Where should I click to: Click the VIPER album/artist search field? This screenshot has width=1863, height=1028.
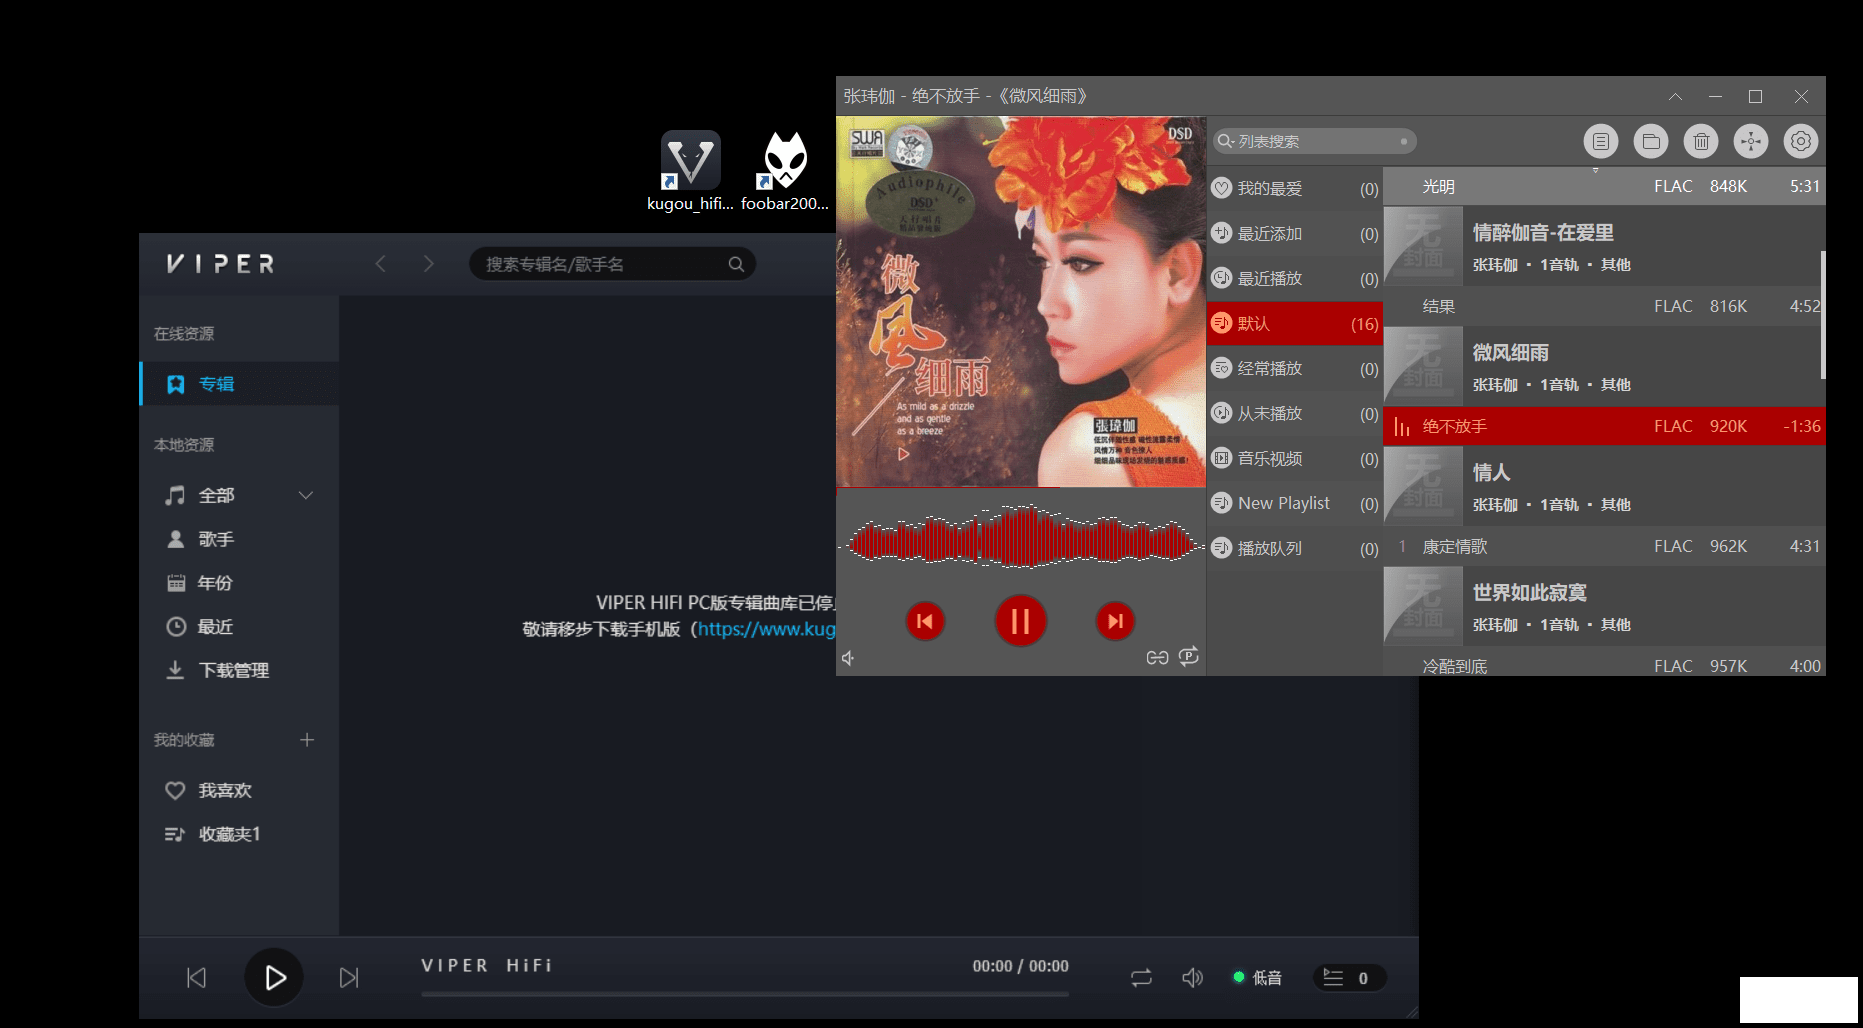(x=612, y=264)
